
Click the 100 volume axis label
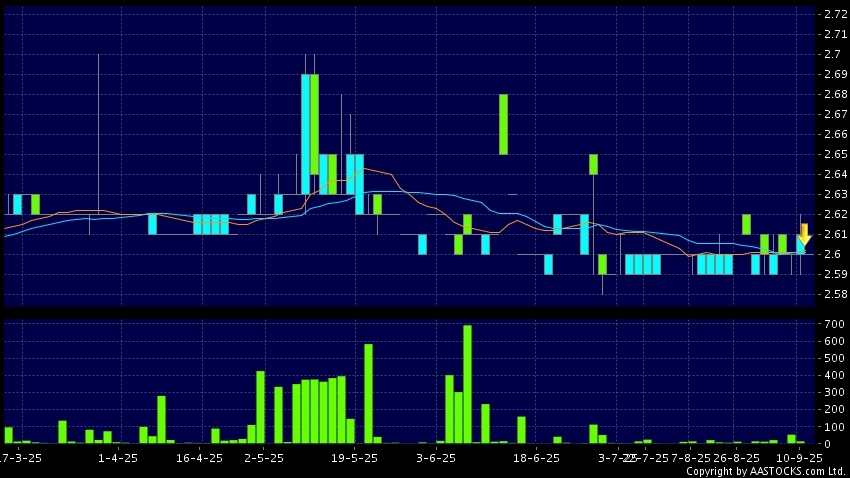click(x=834, y=427)
